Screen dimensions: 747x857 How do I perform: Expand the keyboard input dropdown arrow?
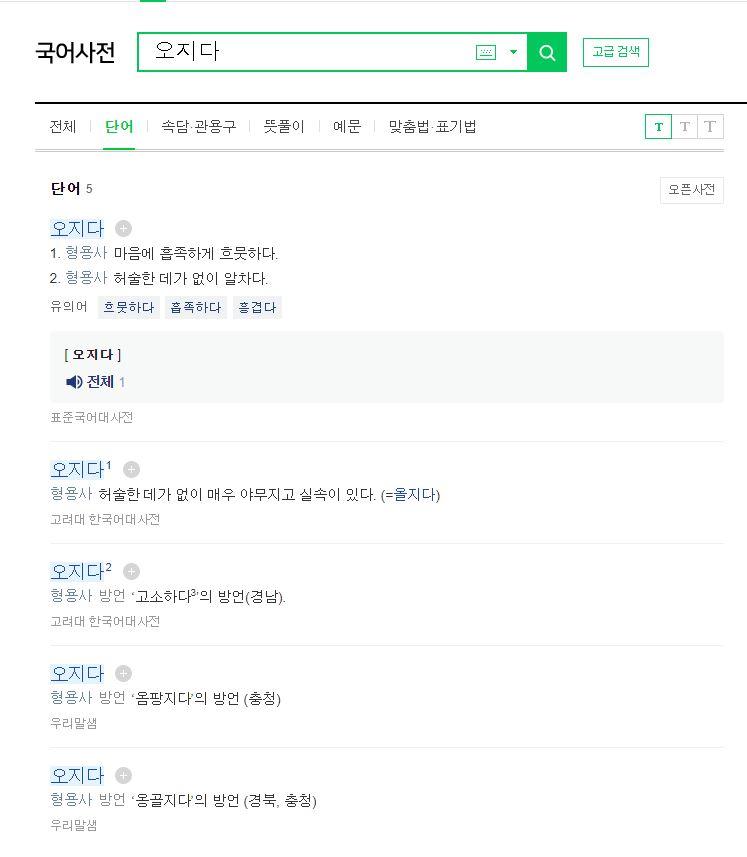513,52
